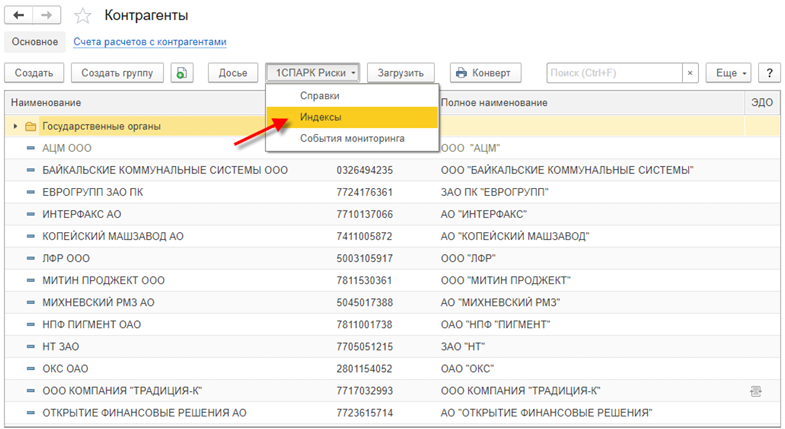This screenshot has width=785, height=429.
Task: Click the forward navigation arrow
Action: point(47,16)
